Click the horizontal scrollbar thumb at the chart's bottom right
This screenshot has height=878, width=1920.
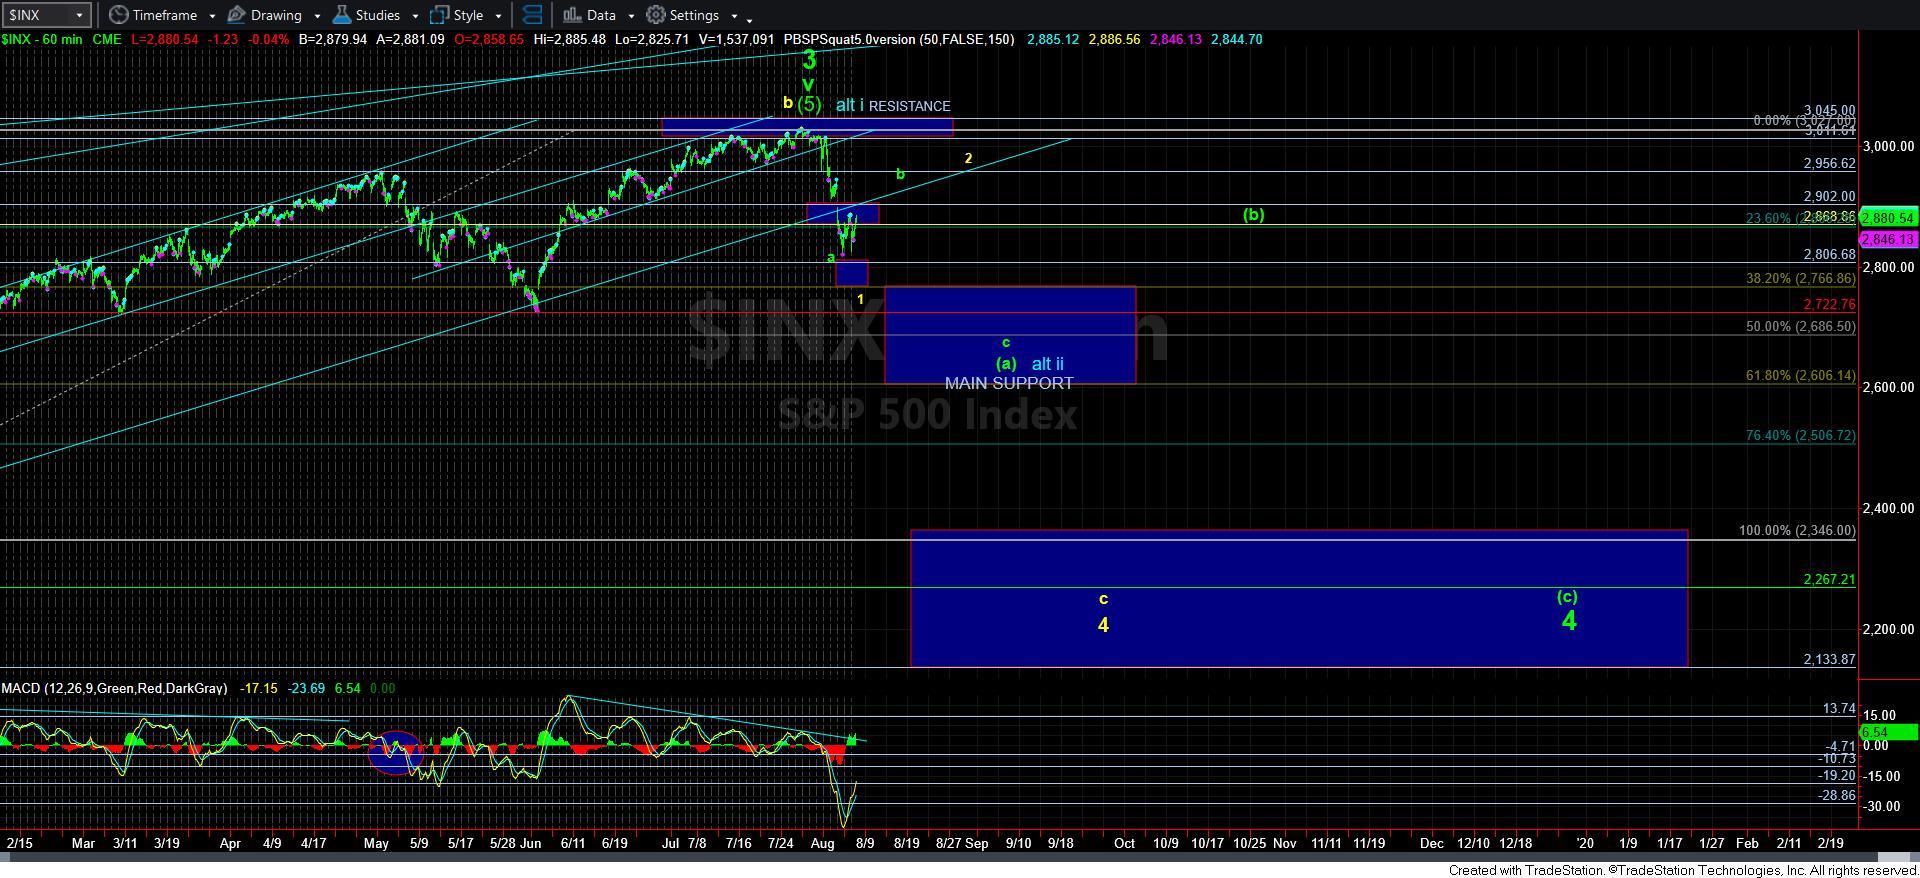click(1892, 858)
